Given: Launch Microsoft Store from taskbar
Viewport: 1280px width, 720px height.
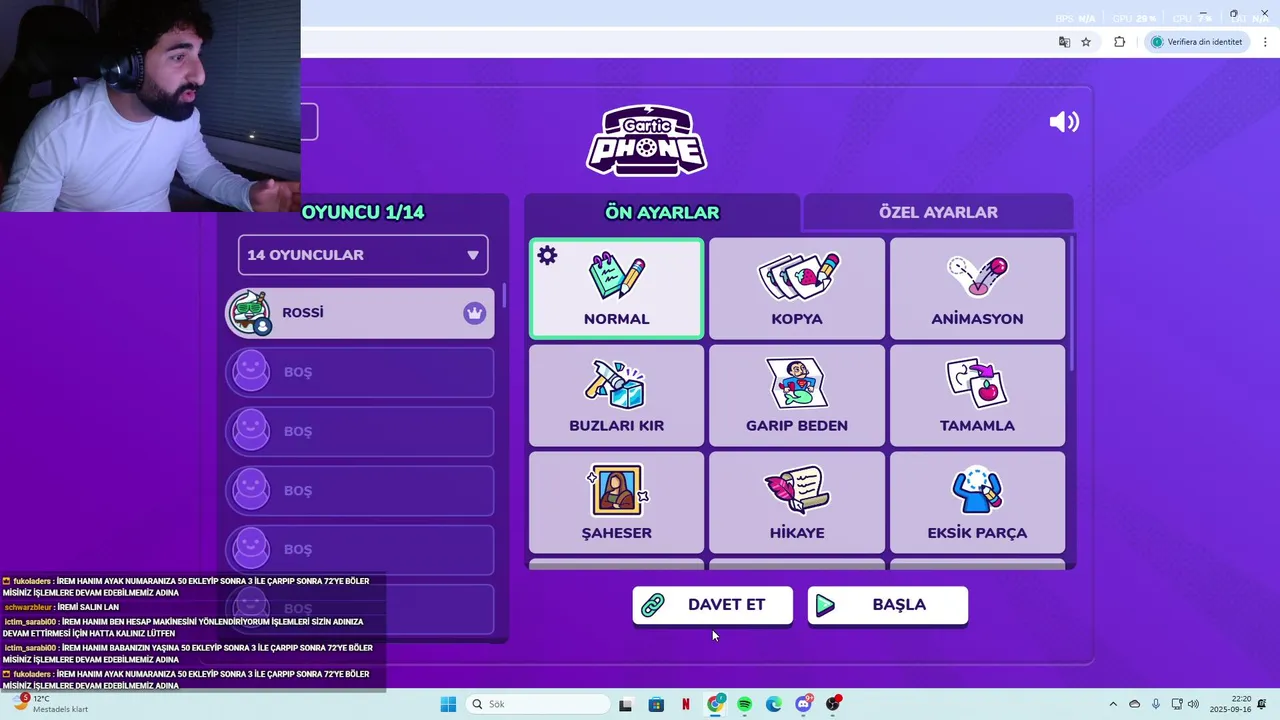Looking at the screenshot, I should tap(656, 704).
